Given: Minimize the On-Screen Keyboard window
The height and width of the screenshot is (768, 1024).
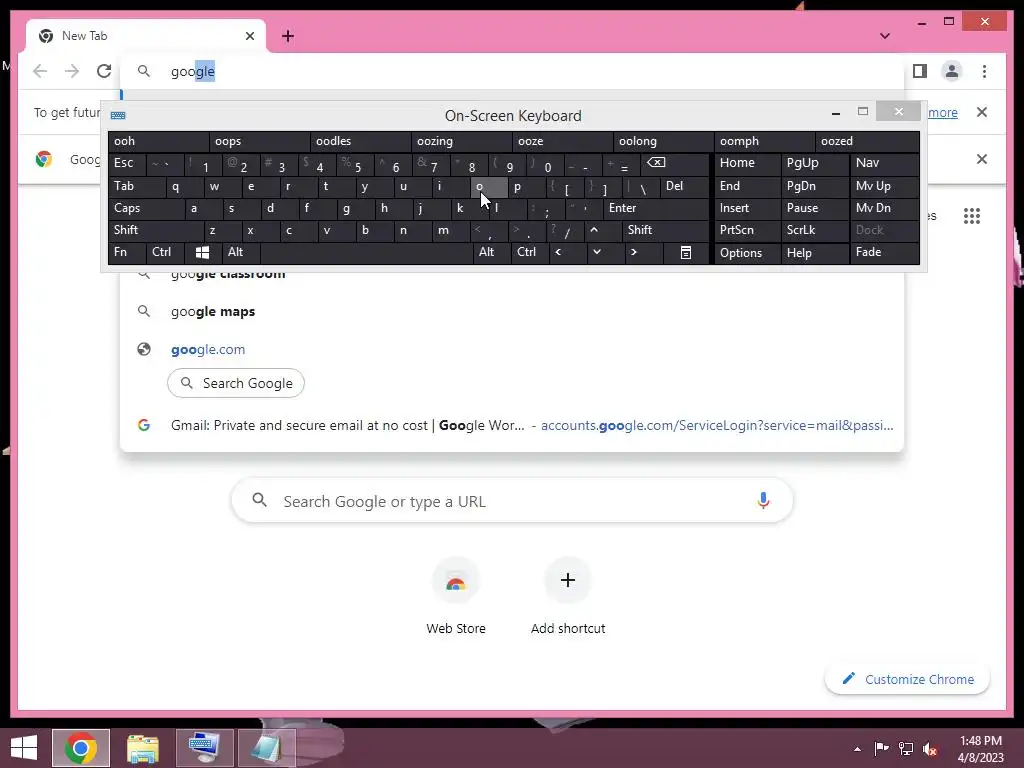Looking at the screenshot, I should click(835, 113).
